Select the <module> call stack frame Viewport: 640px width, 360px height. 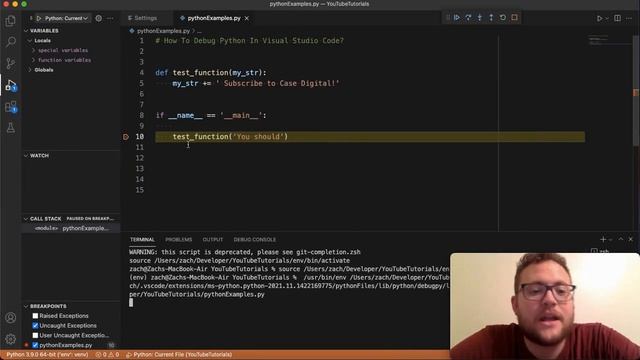(x=71, y=229)
